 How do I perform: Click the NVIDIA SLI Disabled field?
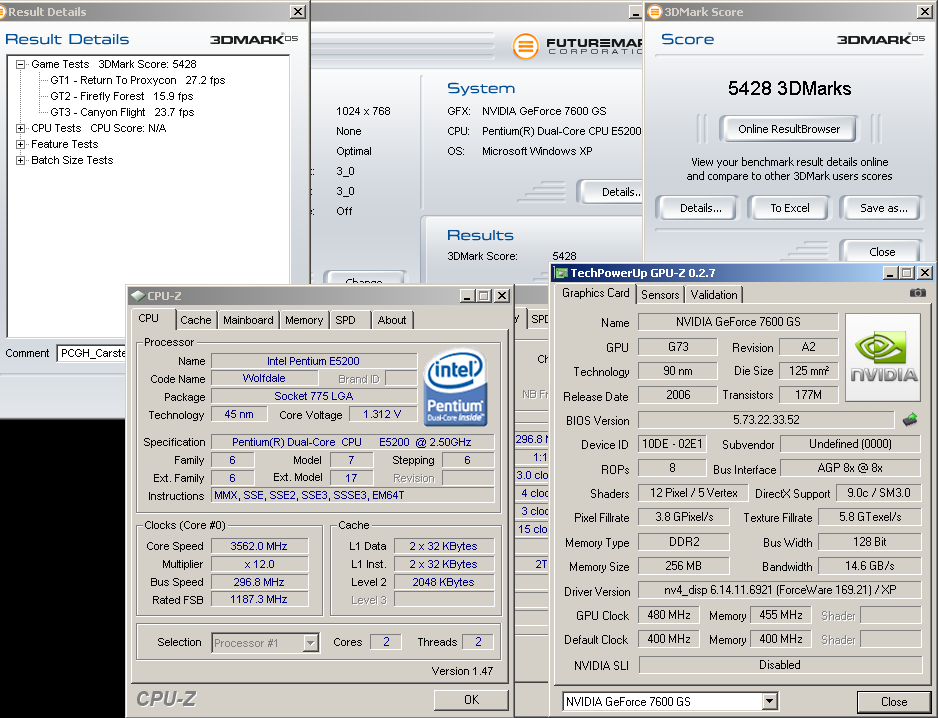click(779, 665)
